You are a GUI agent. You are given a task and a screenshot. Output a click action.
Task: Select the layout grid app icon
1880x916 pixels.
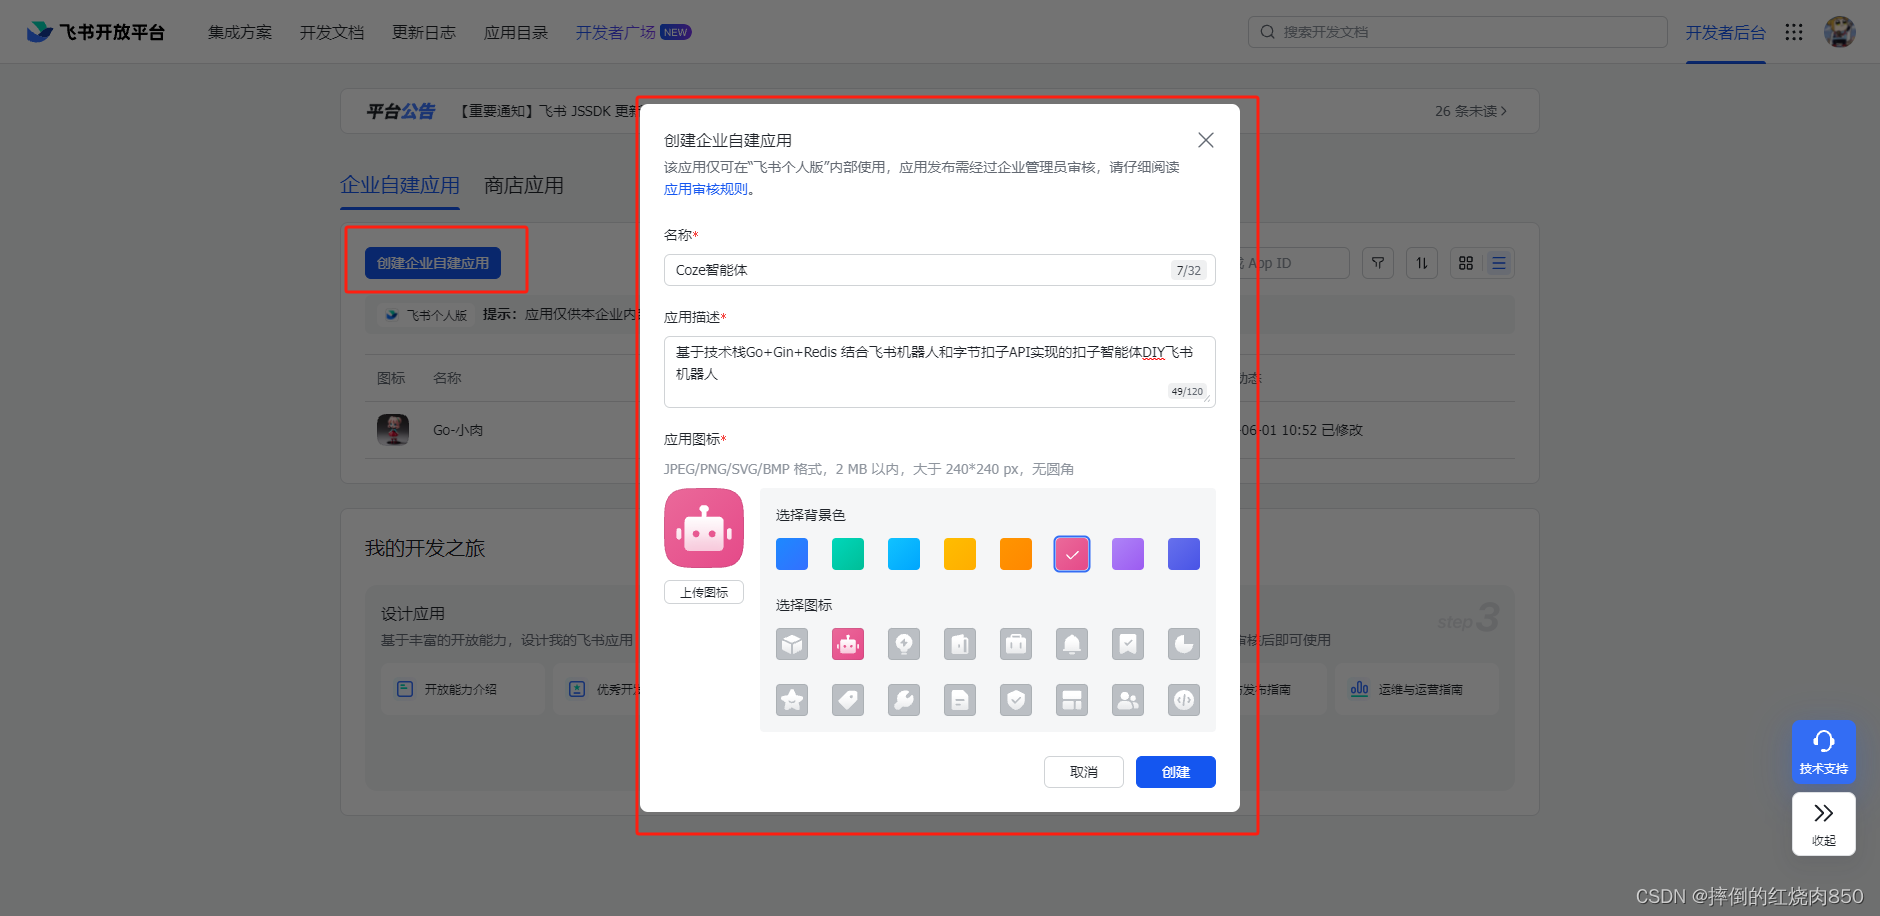[x=1072, y=700]
